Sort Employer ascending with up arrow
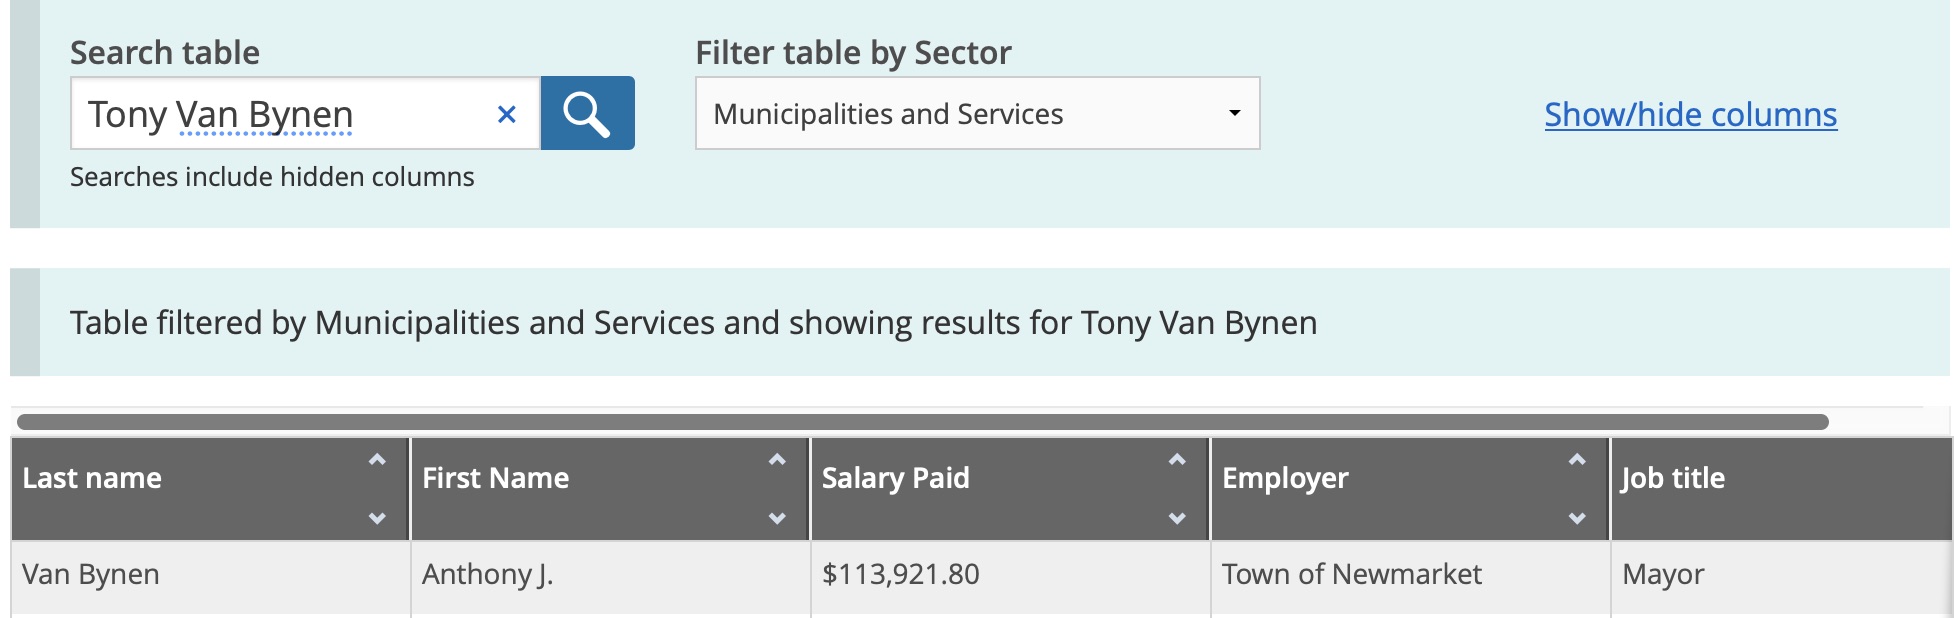The image size is (1954, 618). 1577,460
